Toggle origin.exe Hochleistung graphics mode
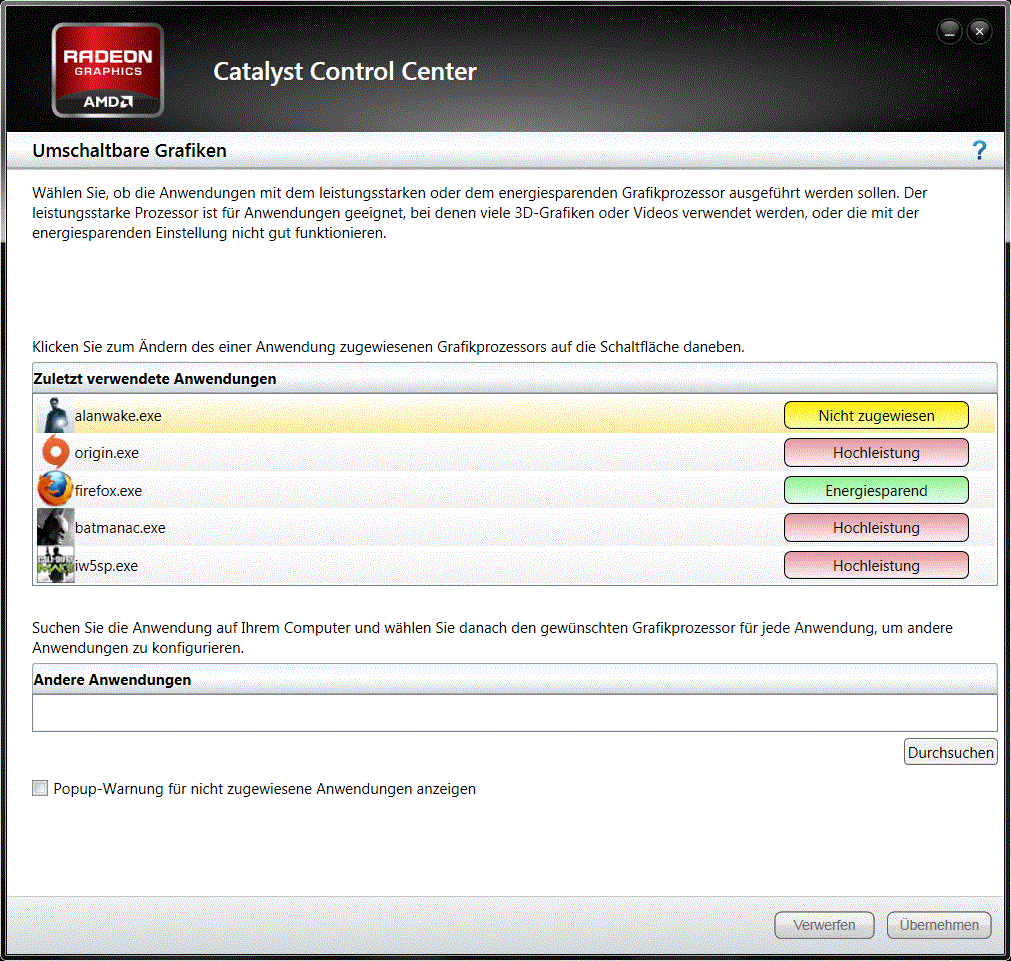The width and height of the screenshot is (1011, 961). (x=876, y=453)
